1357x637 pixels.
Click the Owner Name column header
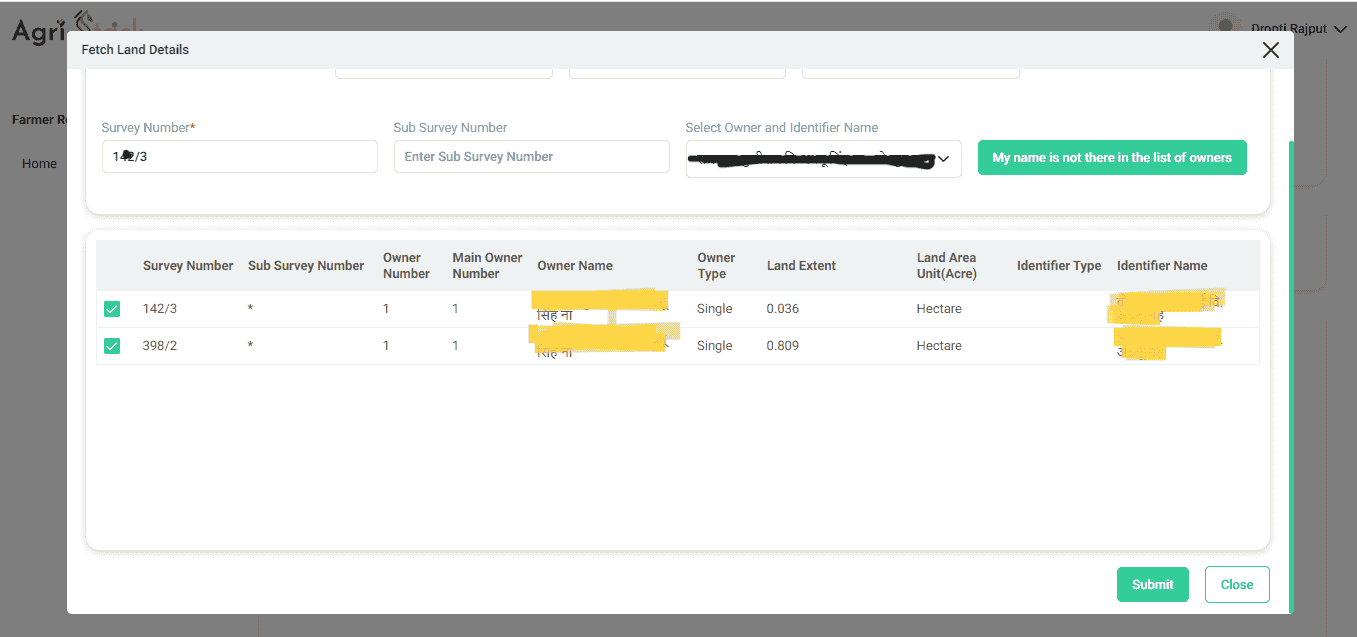point(575,266)
